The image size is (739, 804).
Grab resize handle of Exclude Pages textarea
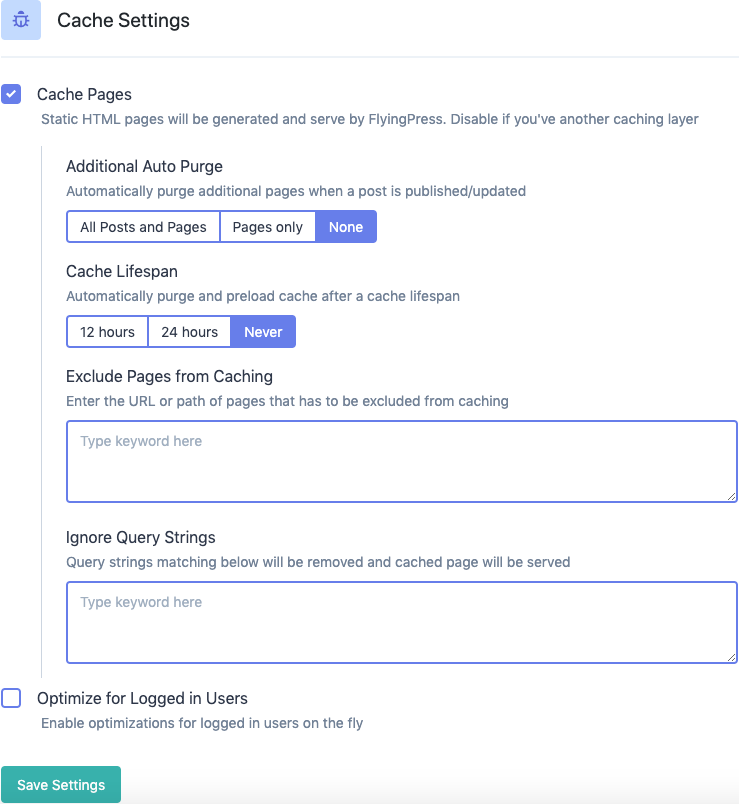click(x=732, y=496)
